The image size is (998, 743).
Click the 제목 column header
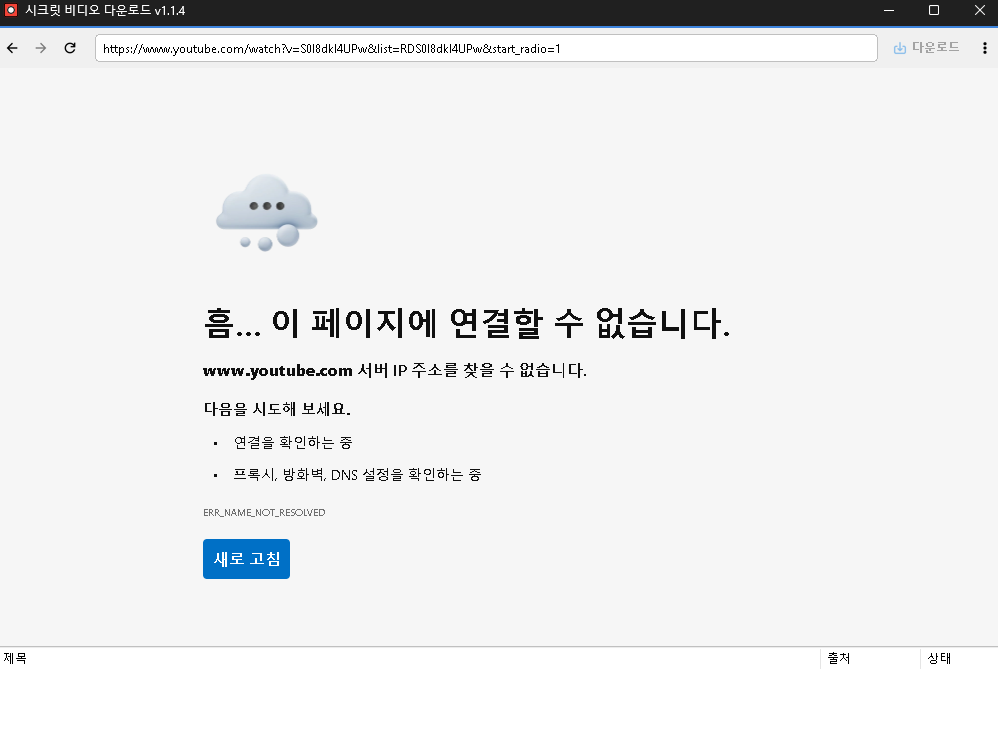[15, 658]
